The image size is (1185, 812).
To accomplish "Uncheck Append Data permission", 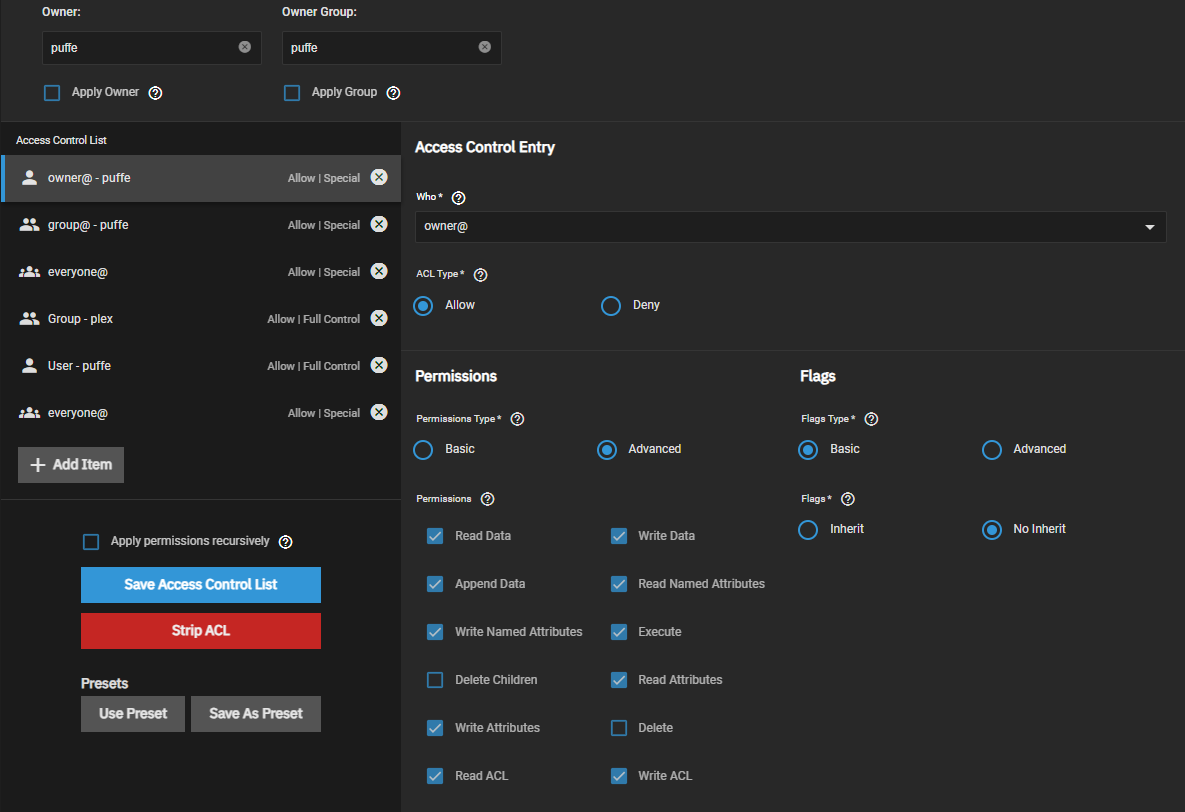I will (435, 584).
